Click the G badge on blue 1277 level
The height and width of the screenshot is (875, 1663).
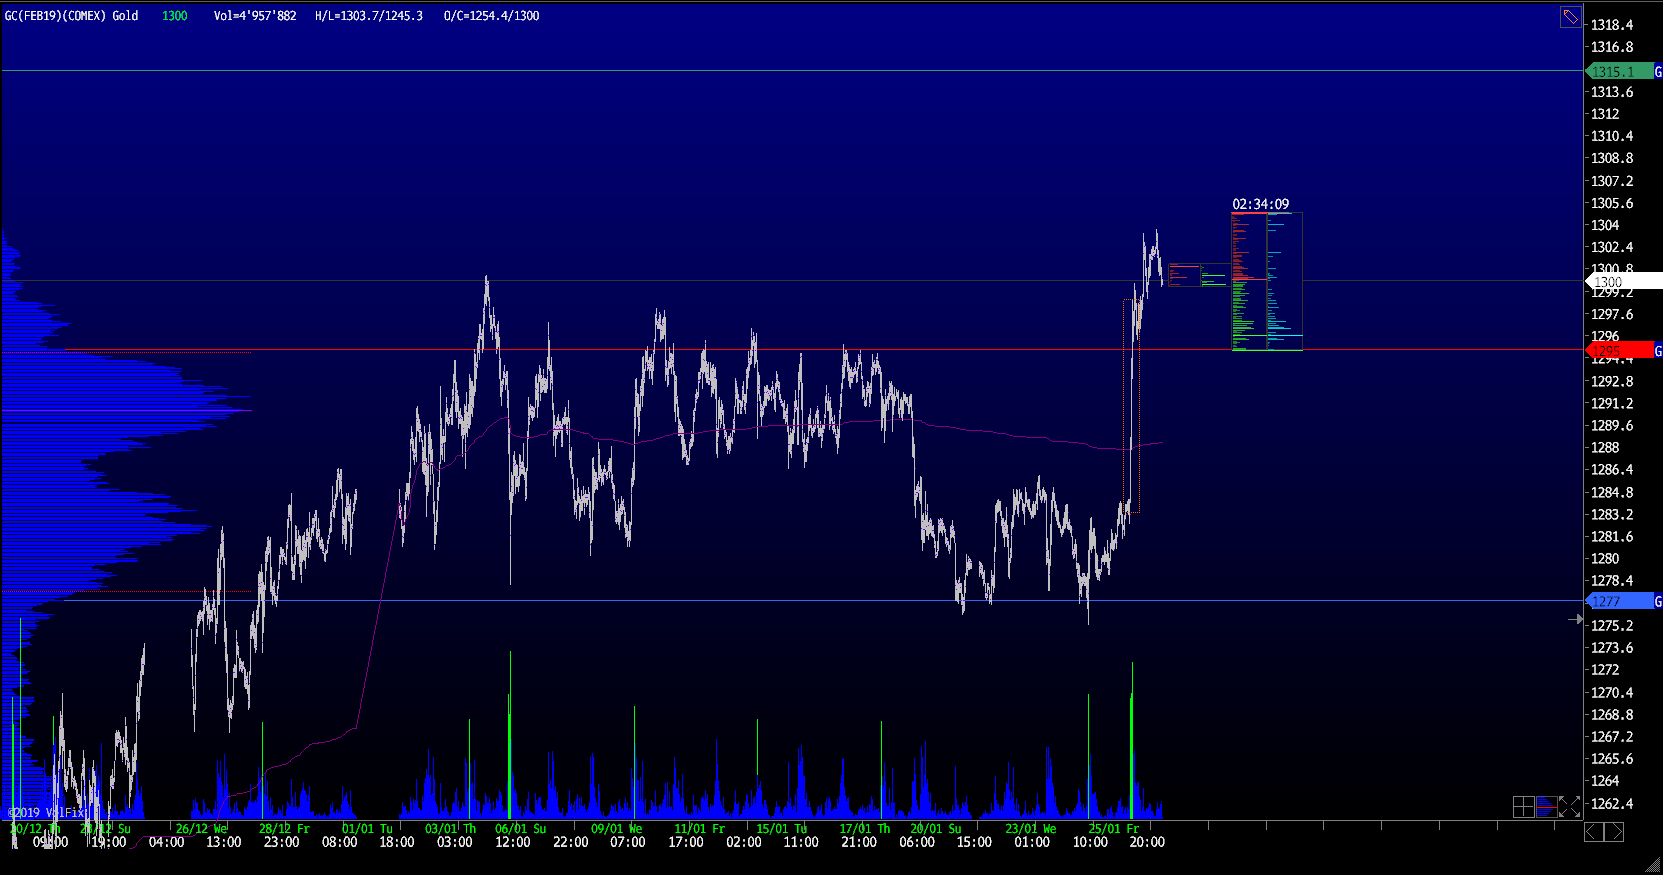1657,601
